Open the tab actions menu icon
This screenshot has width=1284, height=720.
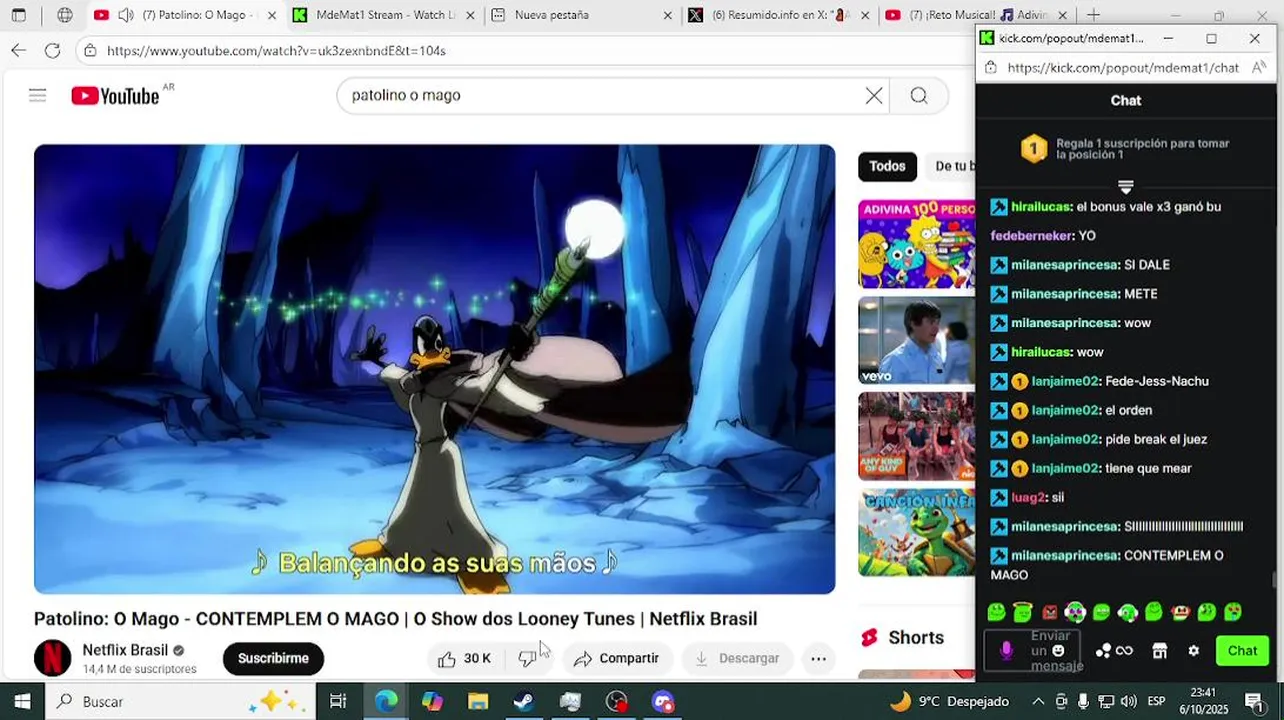[18, 15]
